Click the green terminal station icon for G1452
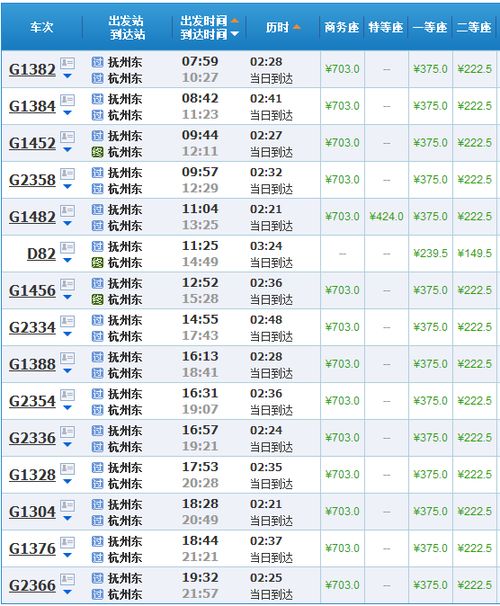Screen dimensions: 500x606 coord(97,152)
